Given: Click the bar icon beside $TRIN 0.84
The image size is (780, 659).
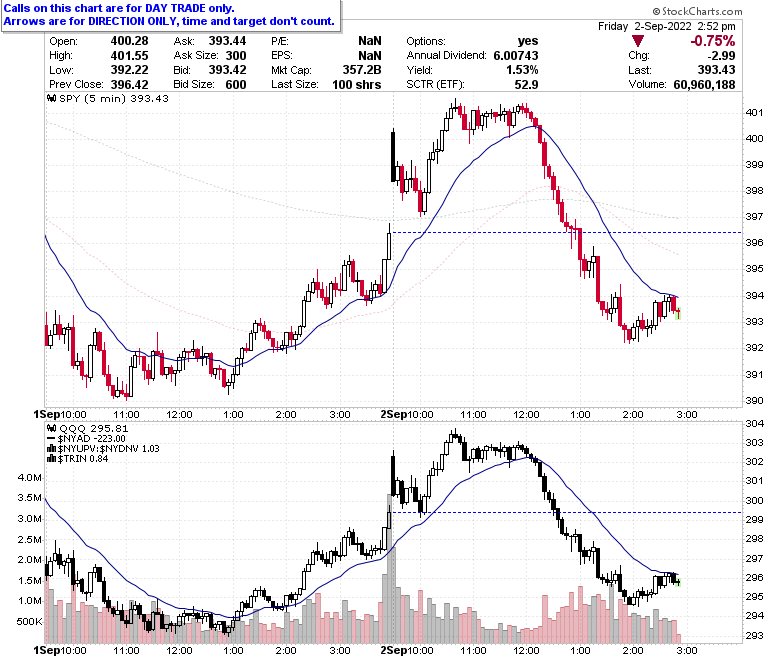Looking at the screenshot, I should tap(51, 459).
